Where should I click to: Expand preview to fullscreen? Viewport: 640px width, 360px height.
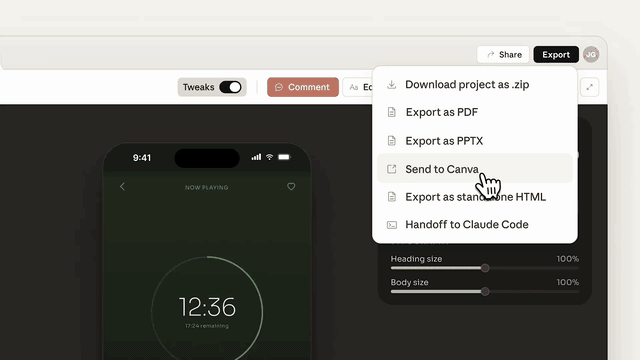pyautogui.click(x=589, y=87)
